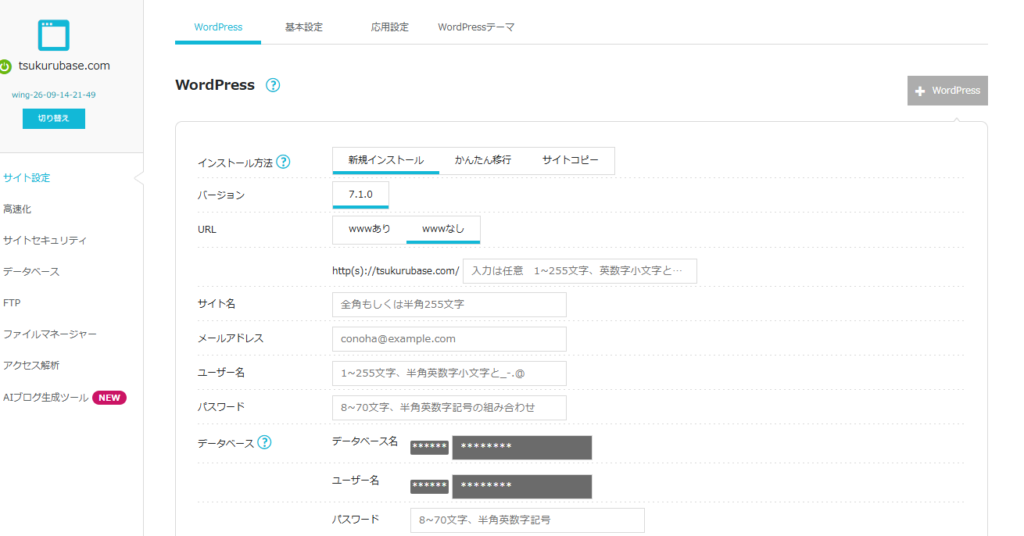Choose wwwなし URL option
Screen dimensions: 1024x536
(x=443, y=229)
